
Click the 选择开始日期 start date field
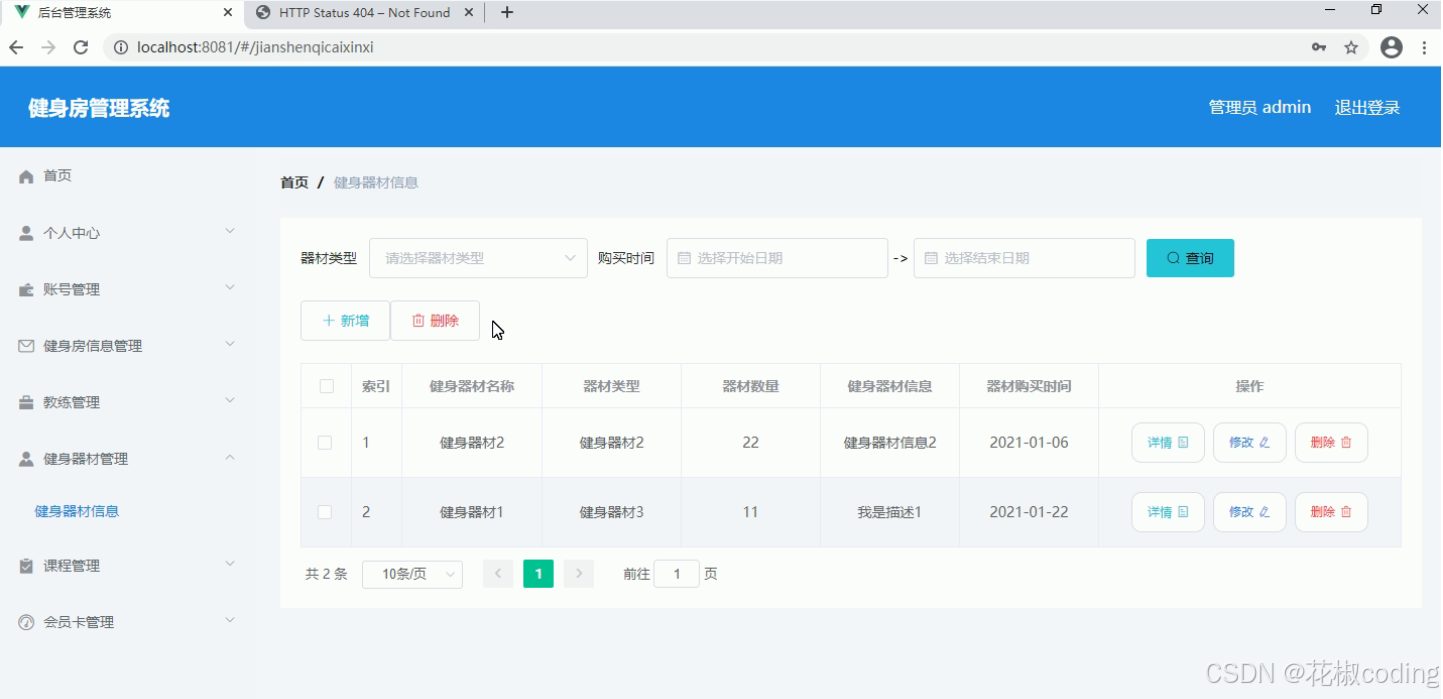click(777, 257)
